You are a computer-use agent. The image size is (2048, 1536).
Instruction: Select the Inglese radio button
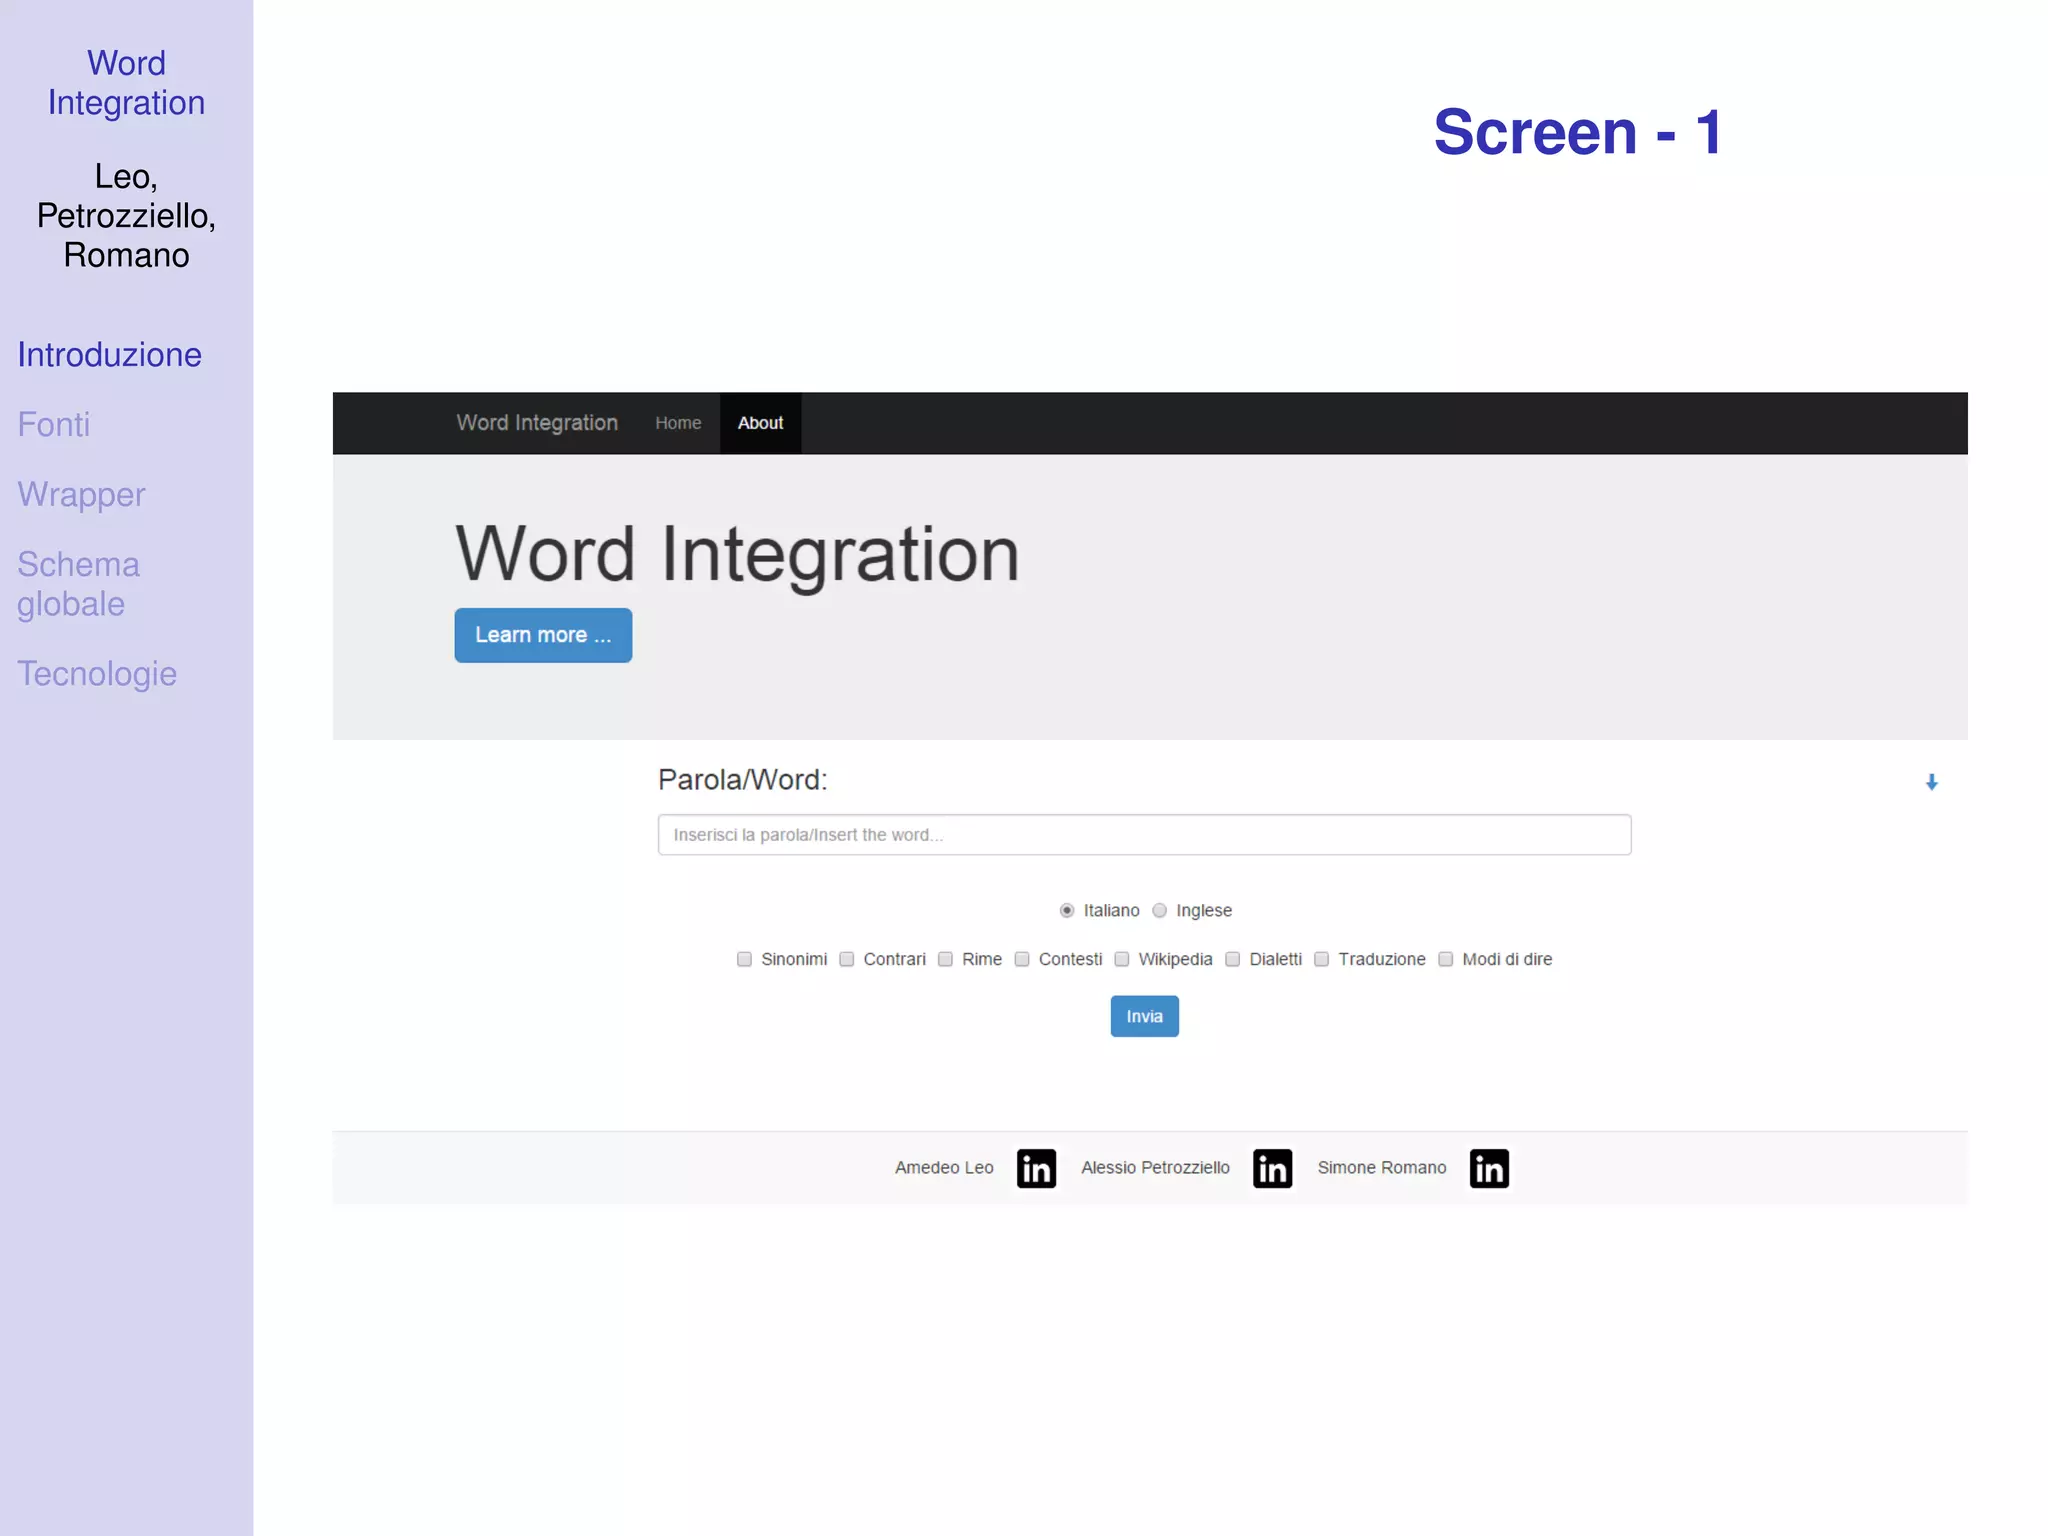[x=1160, y=910]
